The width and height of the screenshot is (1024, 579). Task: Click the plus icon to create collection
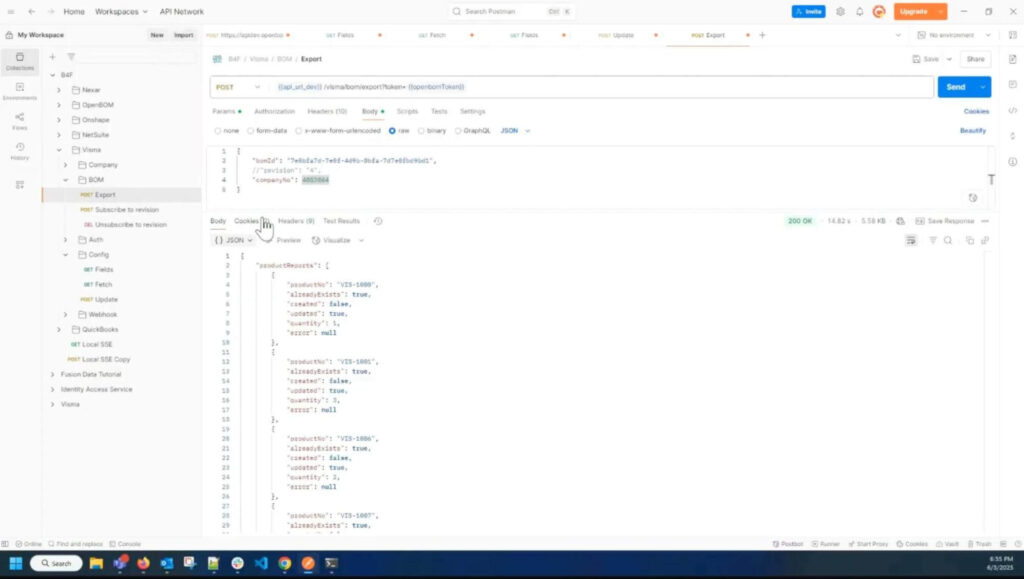coord(52,57)
